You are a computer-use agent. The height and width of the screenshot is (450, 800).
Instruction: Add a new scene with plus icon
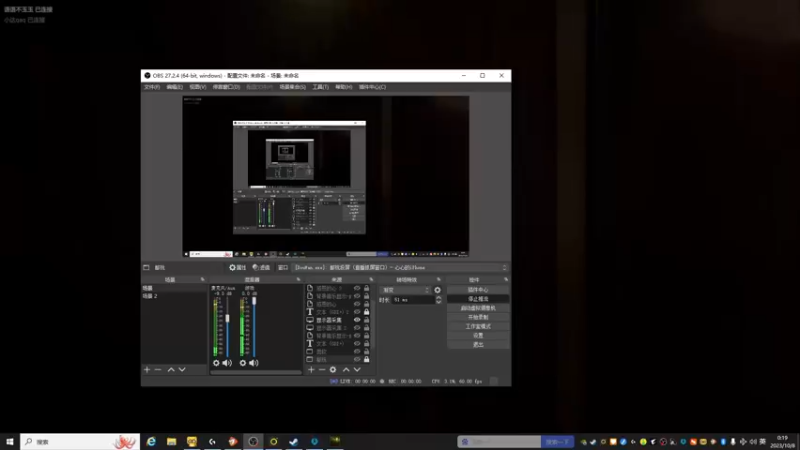147,369
